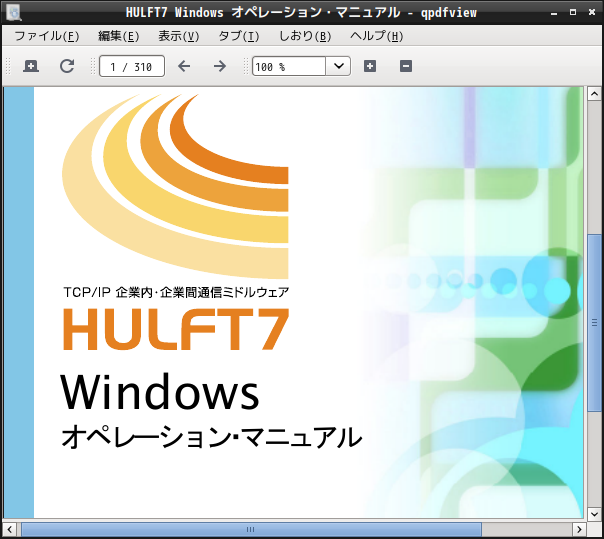Image resolution: width=604 pixels, height=539 pixels.
Task: Click the zoom out minus icon
Action: point(406,66)
